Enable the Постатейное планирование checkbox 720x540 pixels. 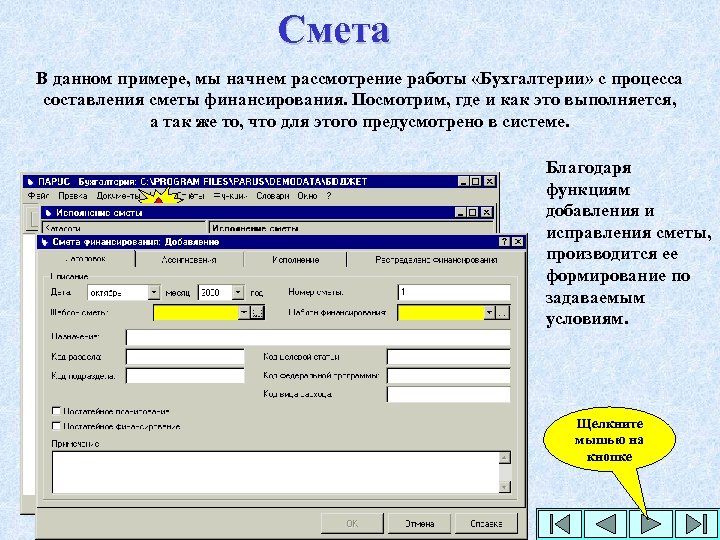click(56, 411)
